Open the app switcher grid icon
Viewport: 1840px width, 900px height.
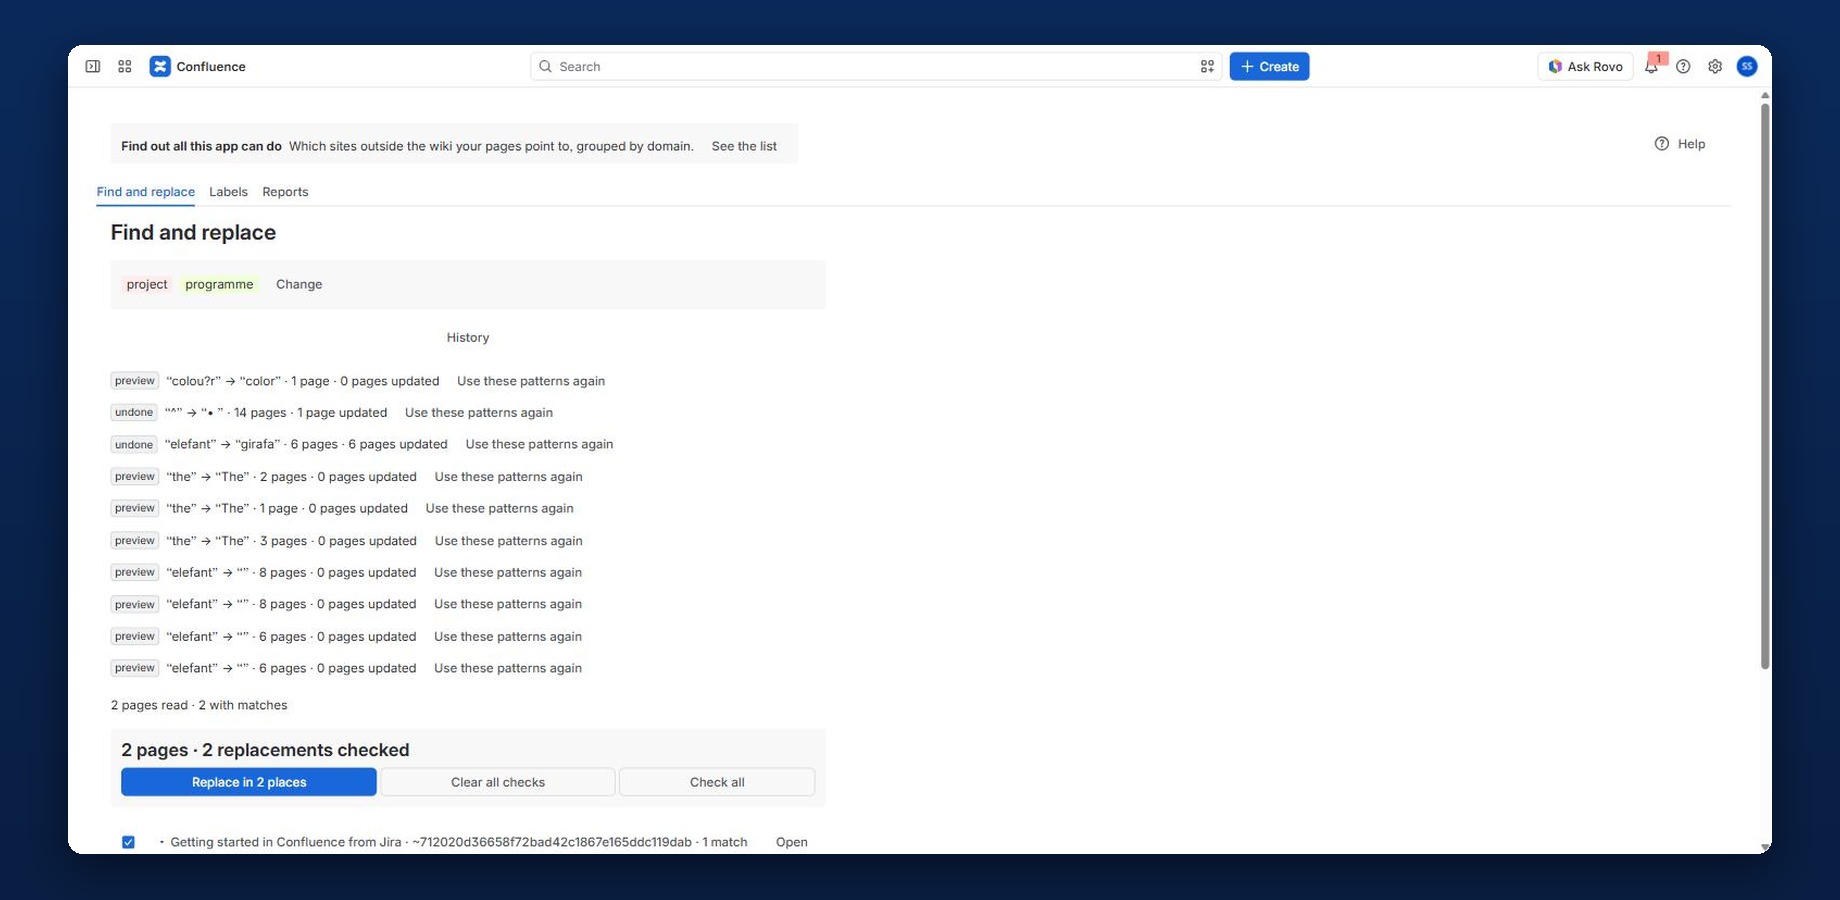[x=125, y=66]
